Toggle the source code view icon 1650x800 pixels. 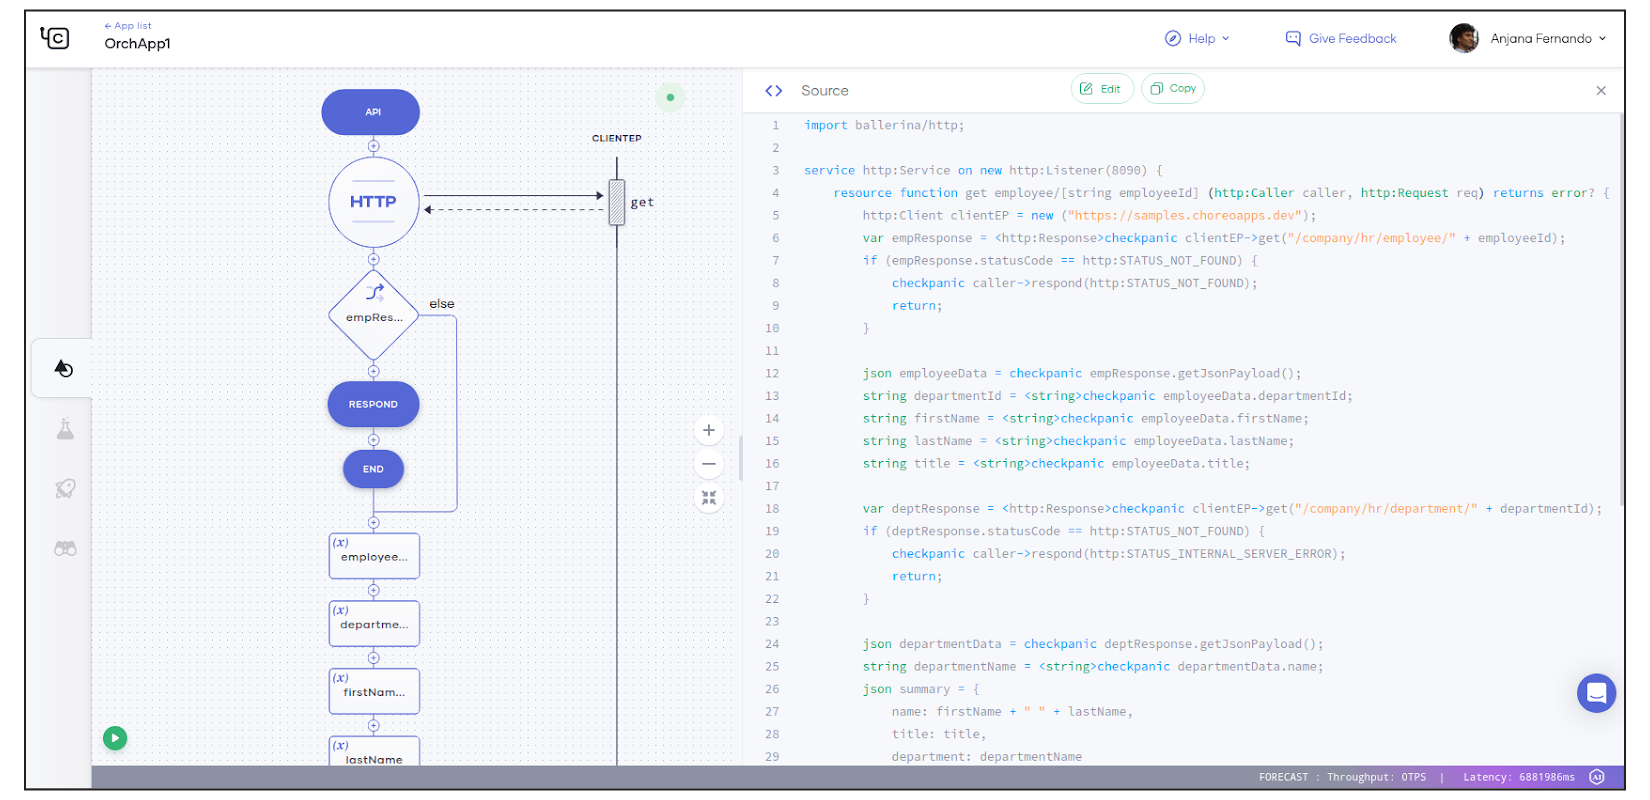(x=773, y=91)
